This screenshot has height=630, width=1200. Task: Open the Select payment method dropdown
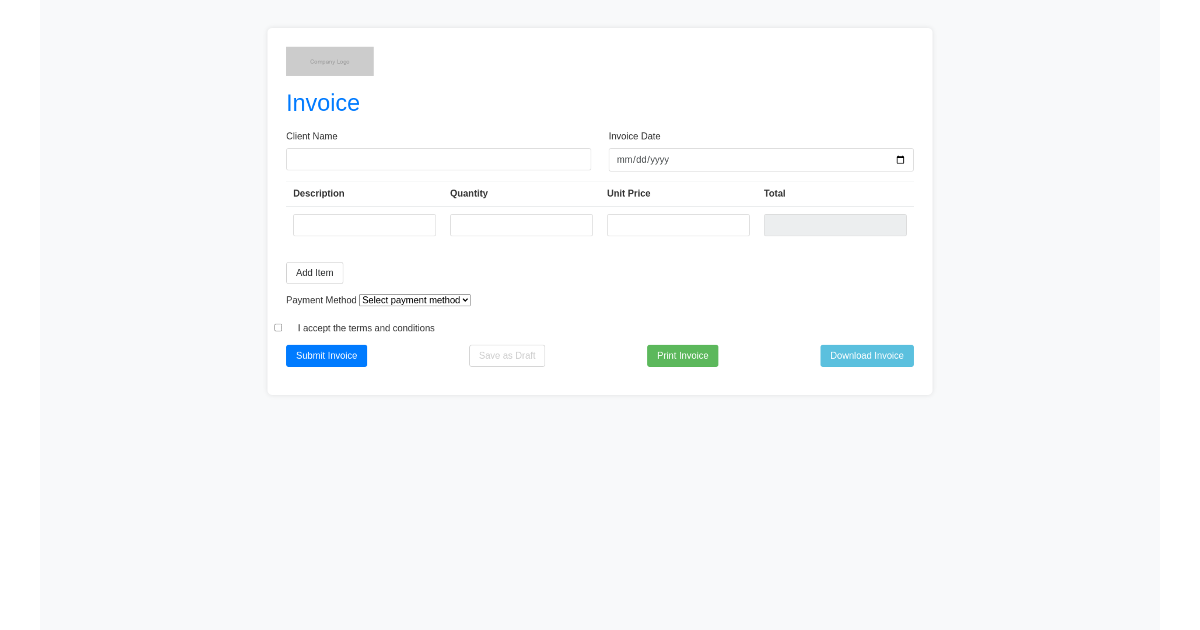(x=414, y=300)
